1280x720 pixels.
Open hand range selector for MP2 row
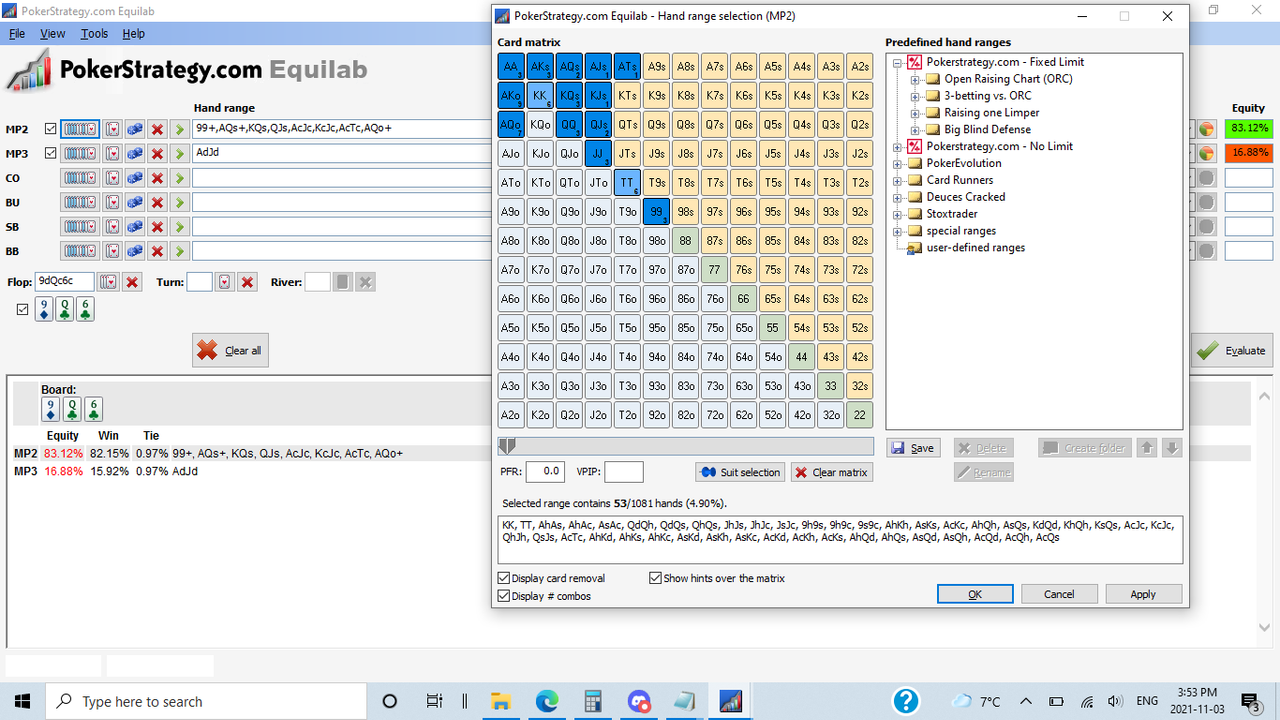(80, 129)
